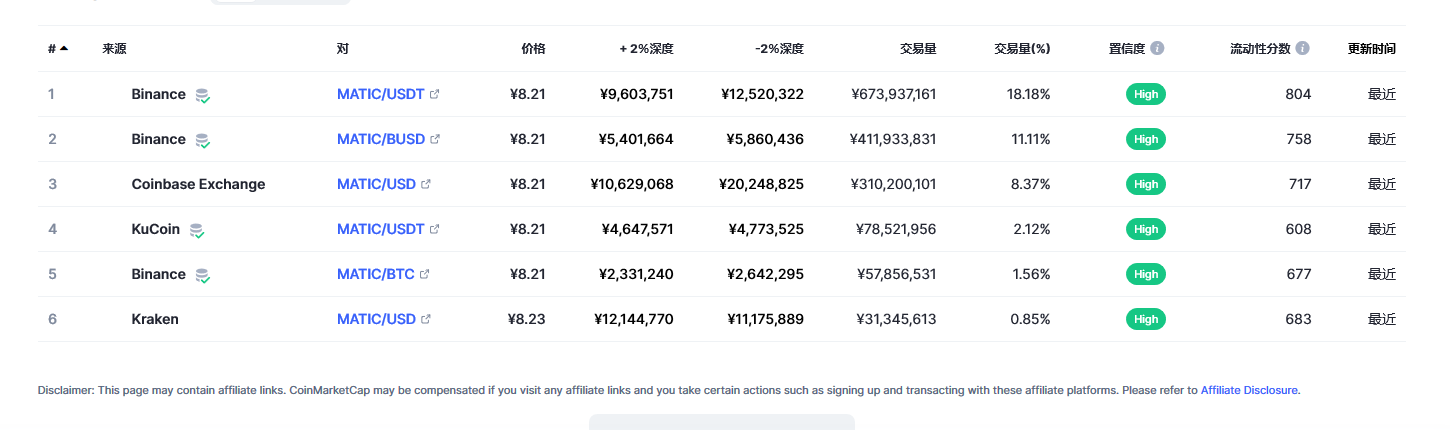Click the external link icon after Coinbase MATIC/USD
The width and height of the screenshot is (1450, 430).
[x=426, y=184]
